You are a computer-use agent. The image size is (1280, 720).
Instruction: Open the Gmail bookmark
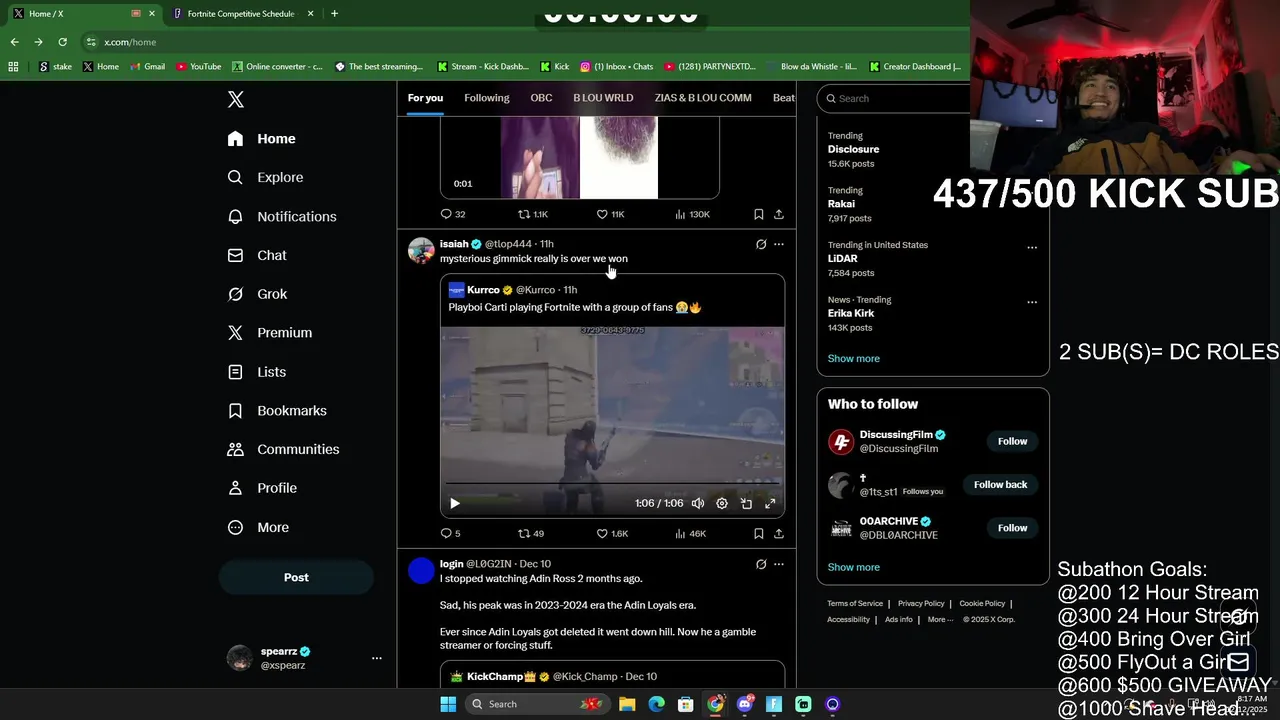(x=147, y=67)
